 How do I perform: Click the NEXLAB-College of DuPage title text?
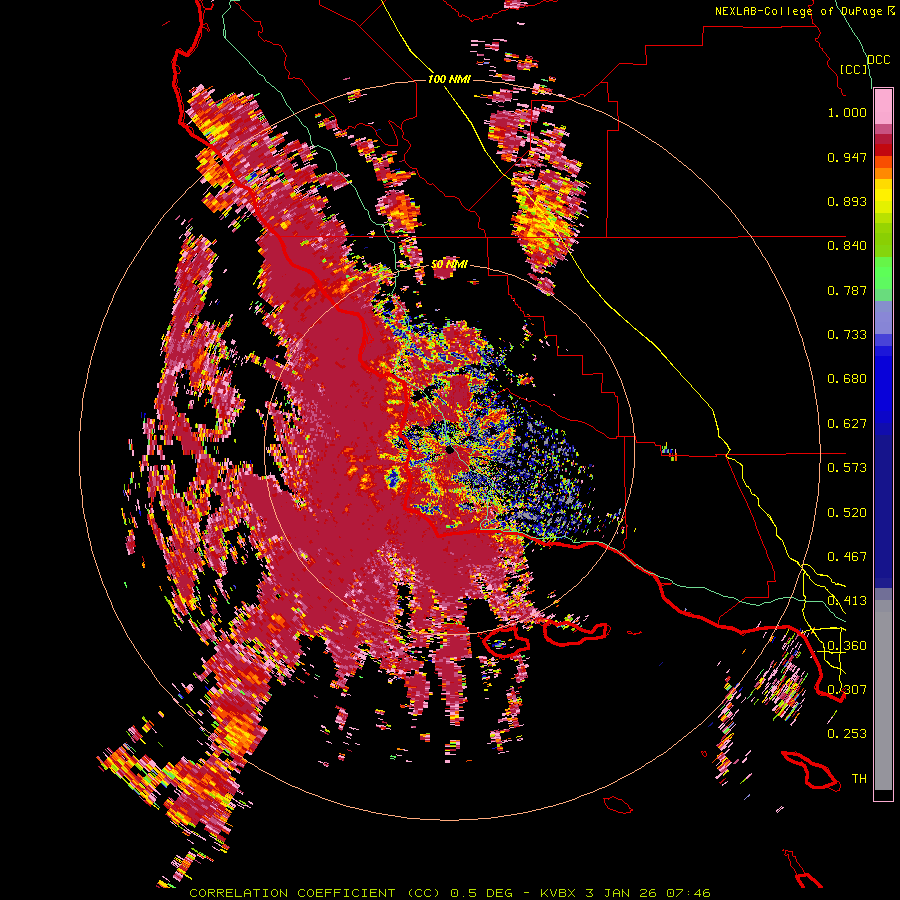800,11
